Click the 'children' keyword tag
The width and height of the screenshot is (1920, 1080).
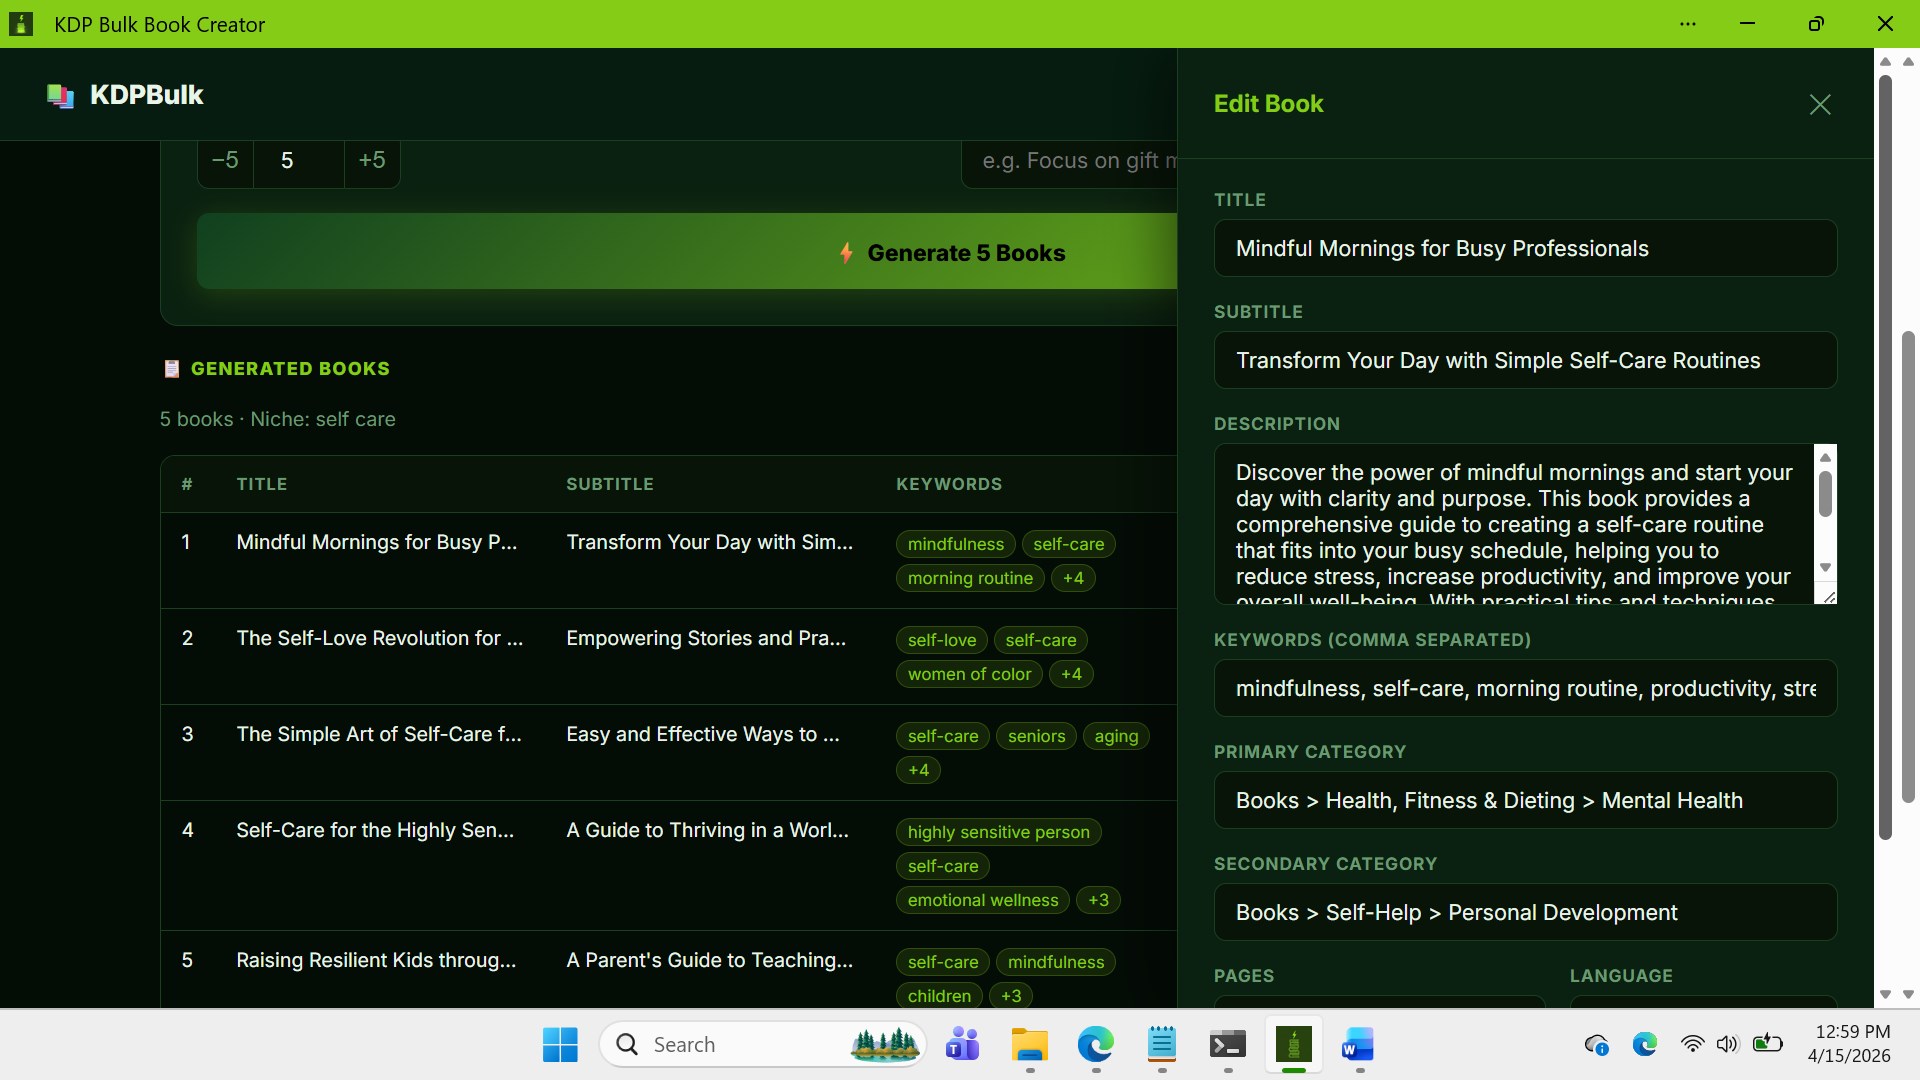coord(939,996)
